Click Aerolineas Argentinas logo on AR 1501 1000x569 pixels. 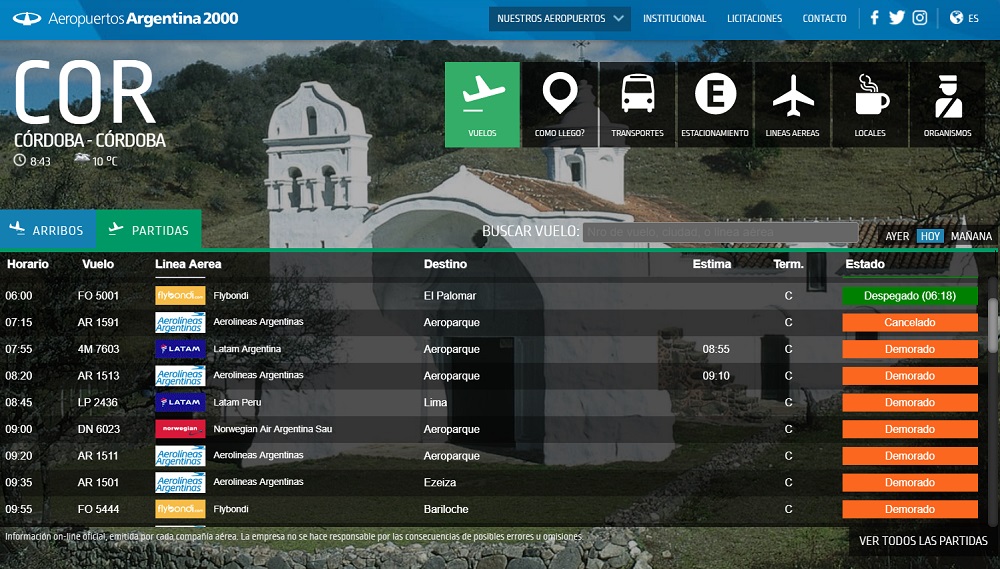180,482
